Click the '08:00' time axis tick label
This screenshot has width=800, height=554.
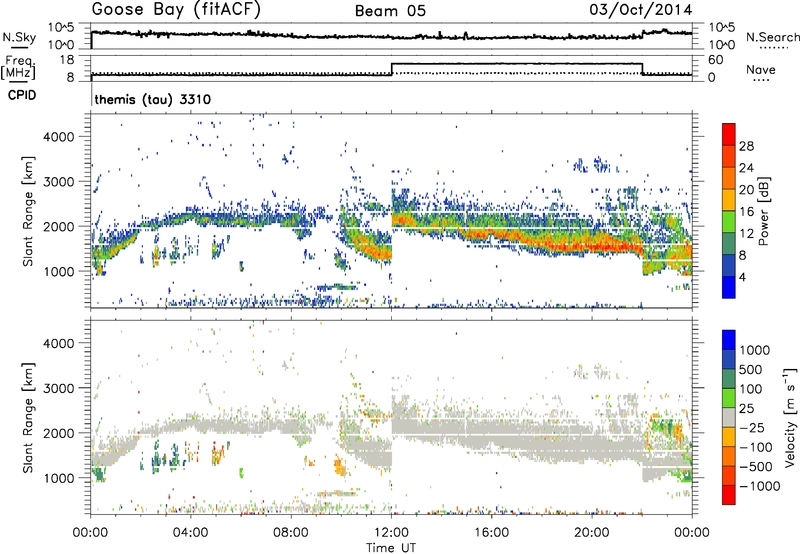click(291, 533)
